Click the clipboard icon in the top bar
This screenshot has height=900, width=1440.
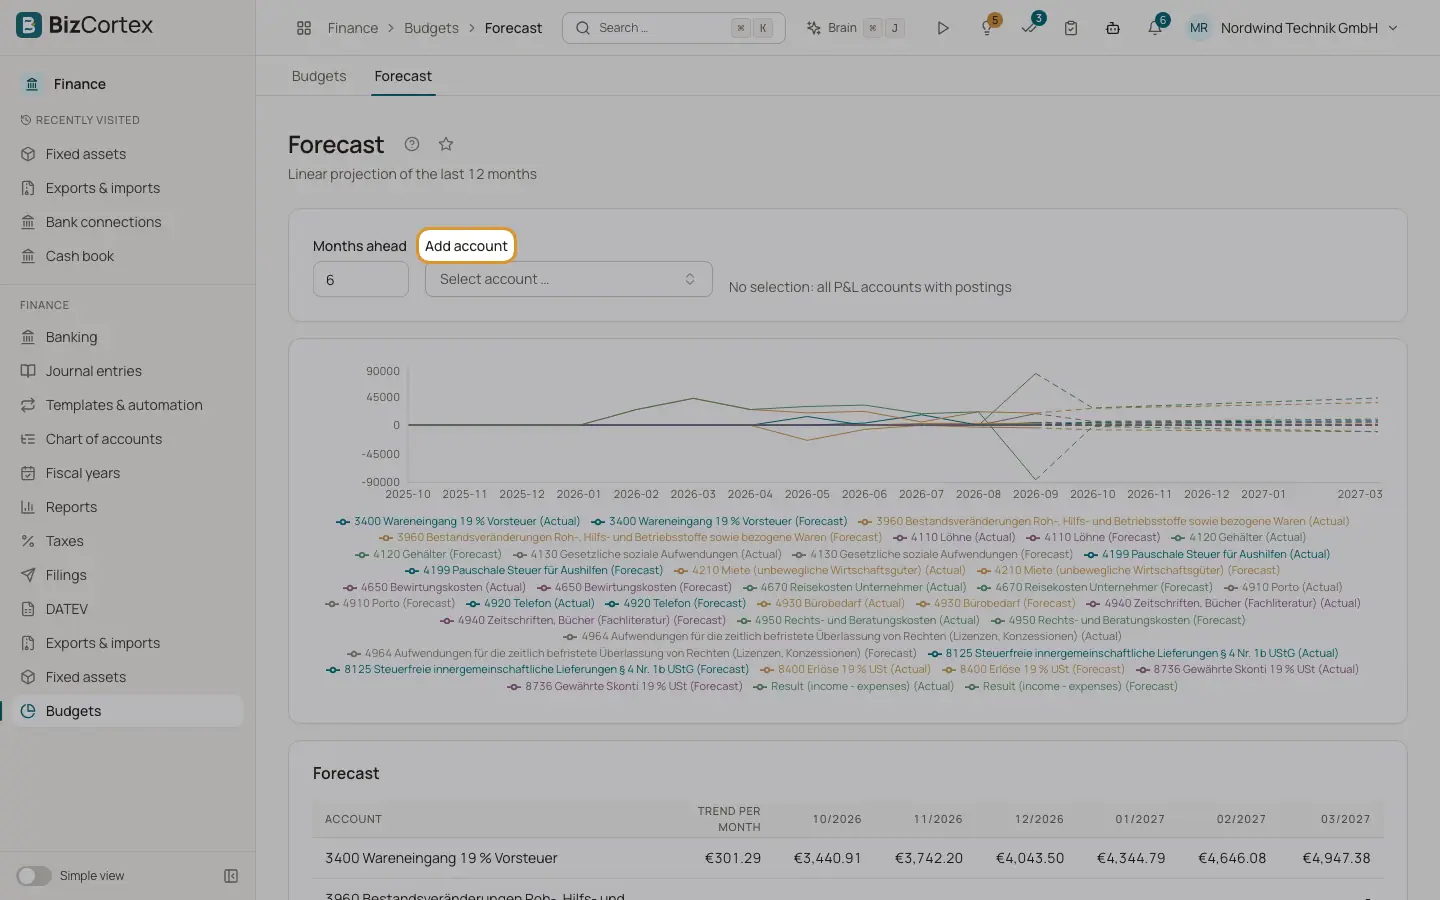(1071, 28)
